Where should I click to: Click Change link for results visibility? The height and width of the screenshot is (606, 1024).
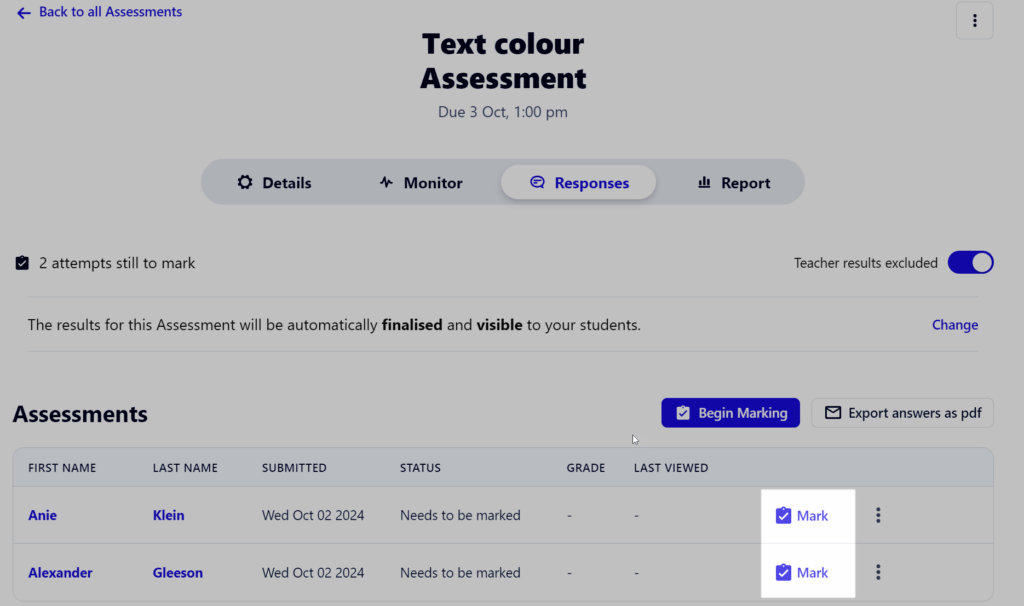click(955, 325)
